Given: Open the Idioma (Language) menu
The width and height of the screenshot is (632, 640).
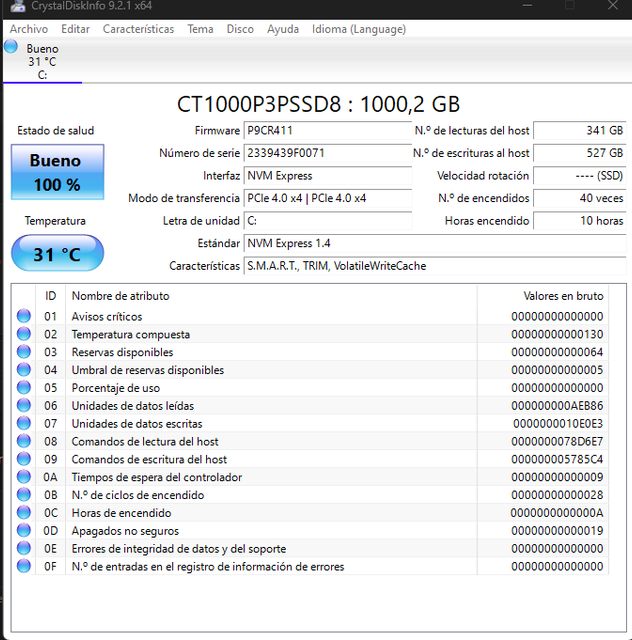Looking at the screenshot, I should [359, 29].
